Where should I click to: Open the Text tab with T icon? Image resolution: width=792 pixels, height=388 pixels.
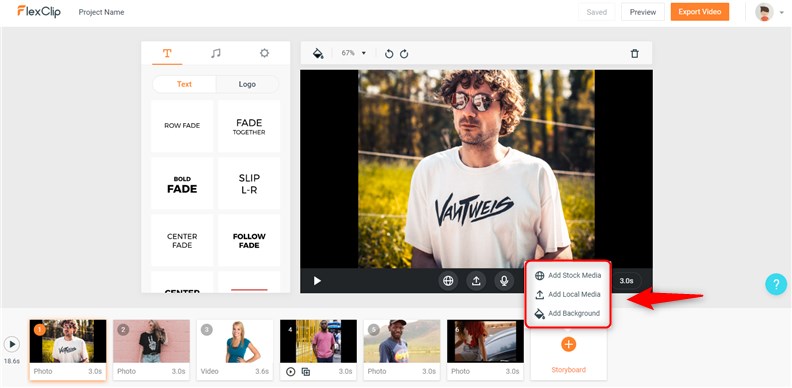167,53
